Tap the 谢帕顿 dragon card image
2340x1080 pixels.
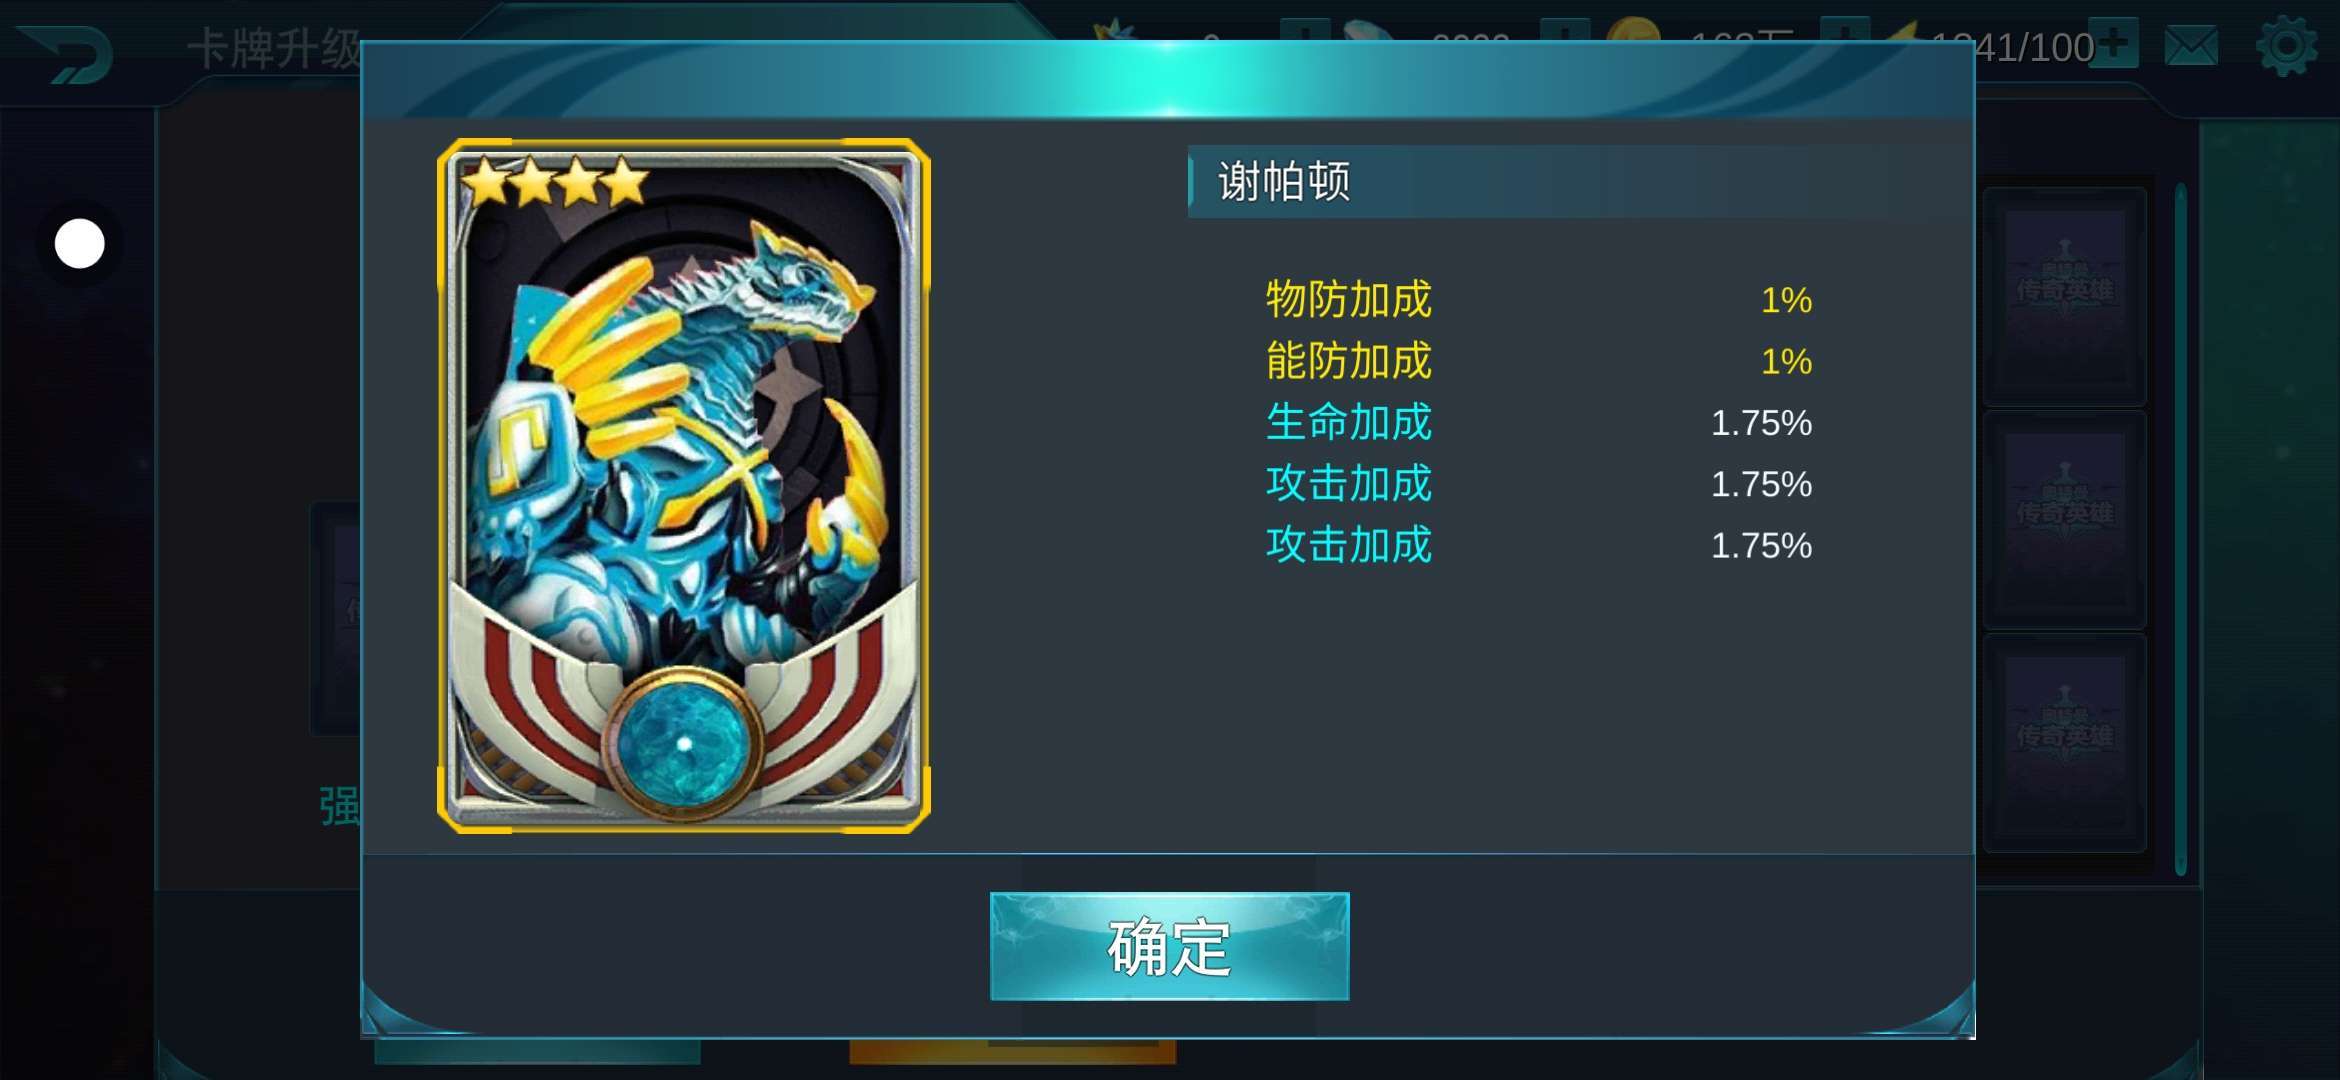coord(684,486)
